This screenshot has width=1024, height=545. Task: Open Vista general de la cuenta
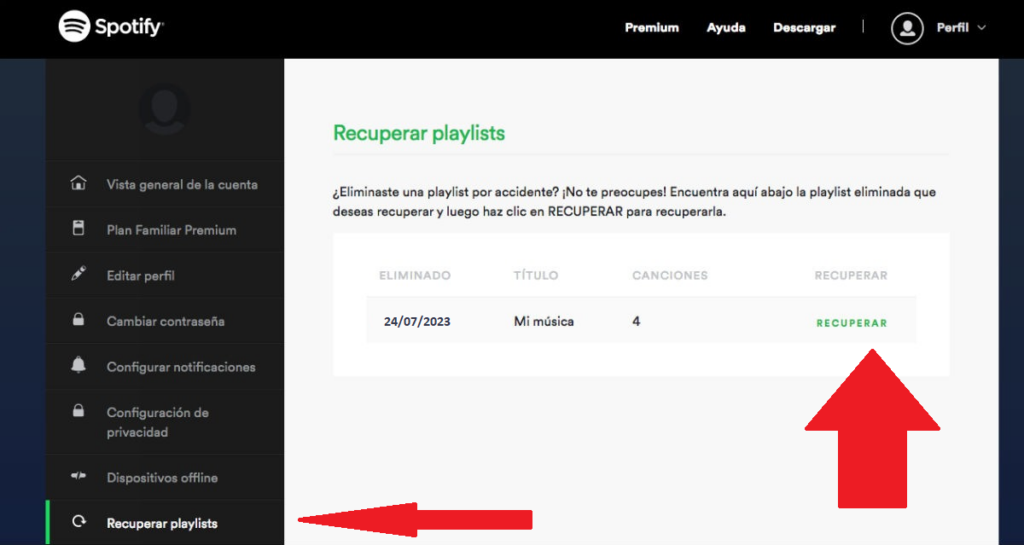tap(182, 185)
